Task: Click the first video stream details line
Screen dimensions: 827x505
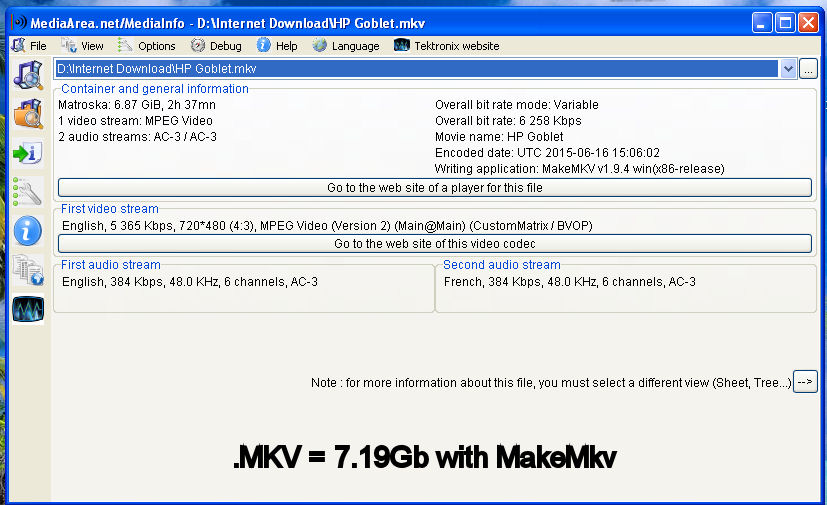Action: click(327, 226)
